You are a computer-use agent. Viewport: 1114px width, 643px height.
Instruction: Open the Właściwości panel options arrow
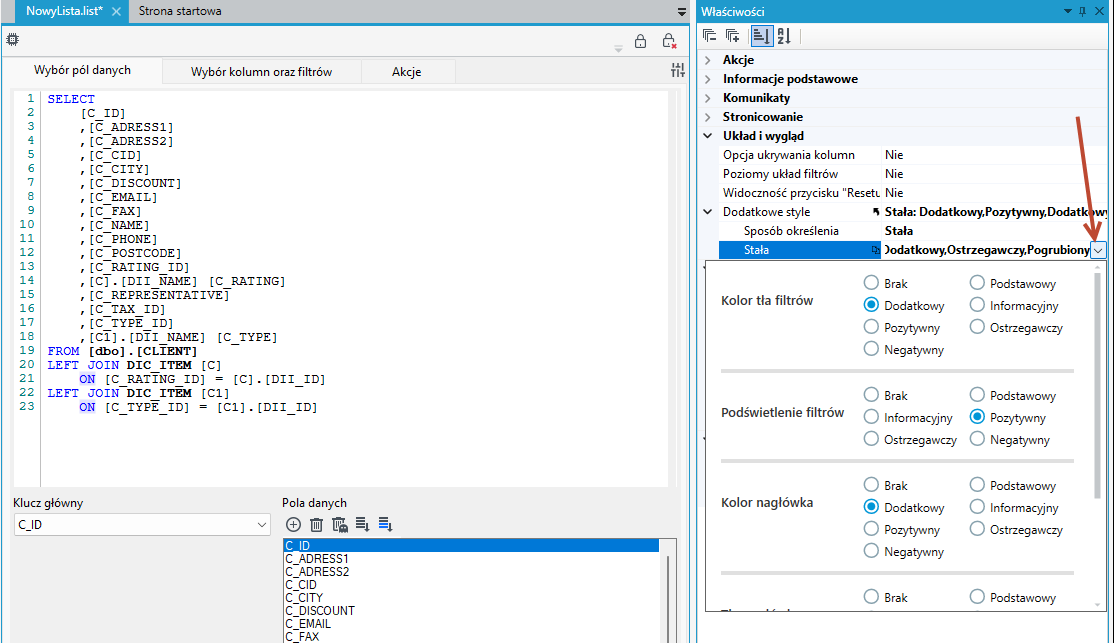pos(1068,11)
